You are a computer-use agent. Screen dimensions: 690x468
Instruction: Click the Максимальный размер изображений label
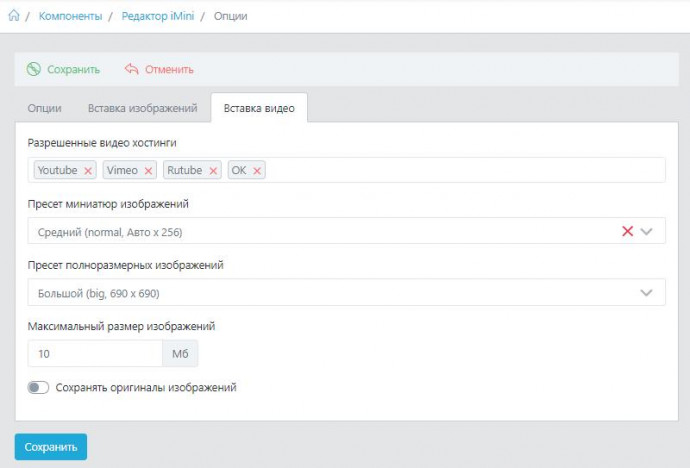coord(121,326)
